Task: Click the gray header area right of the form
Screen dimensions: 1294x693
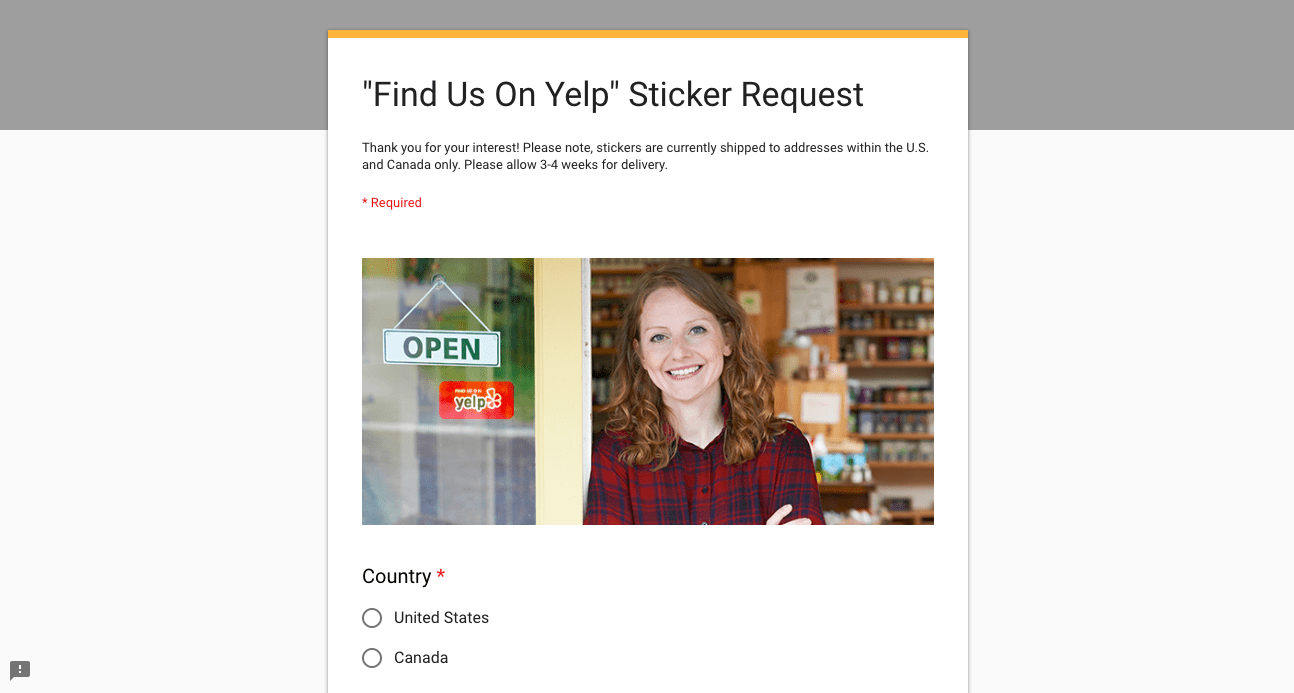Action: pyautogui.click(x=1131, y=65)
